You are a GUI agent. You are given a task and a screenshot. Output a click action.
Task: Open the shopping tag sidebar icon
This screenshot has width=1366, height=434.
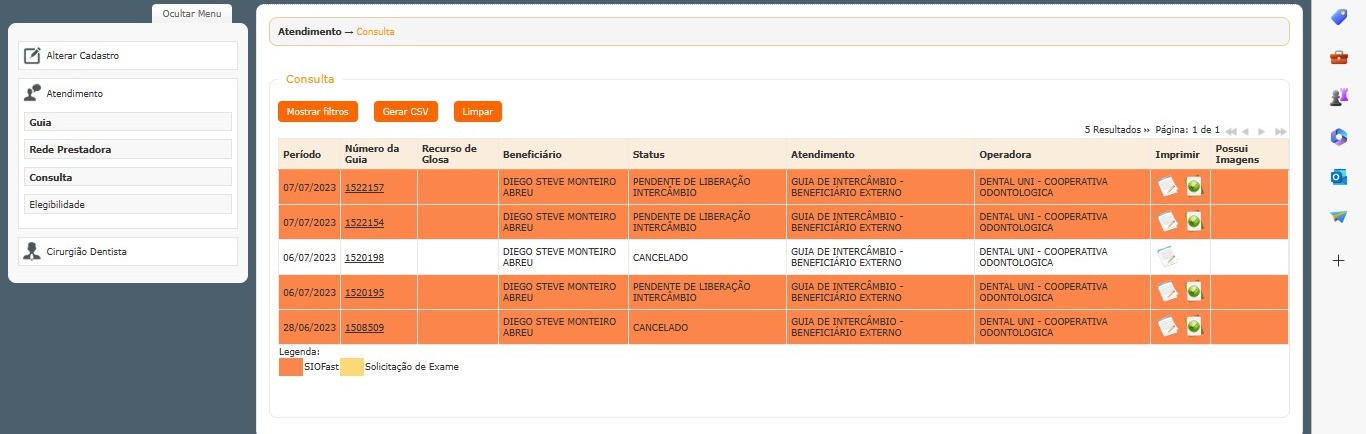tap(1339, 17)
